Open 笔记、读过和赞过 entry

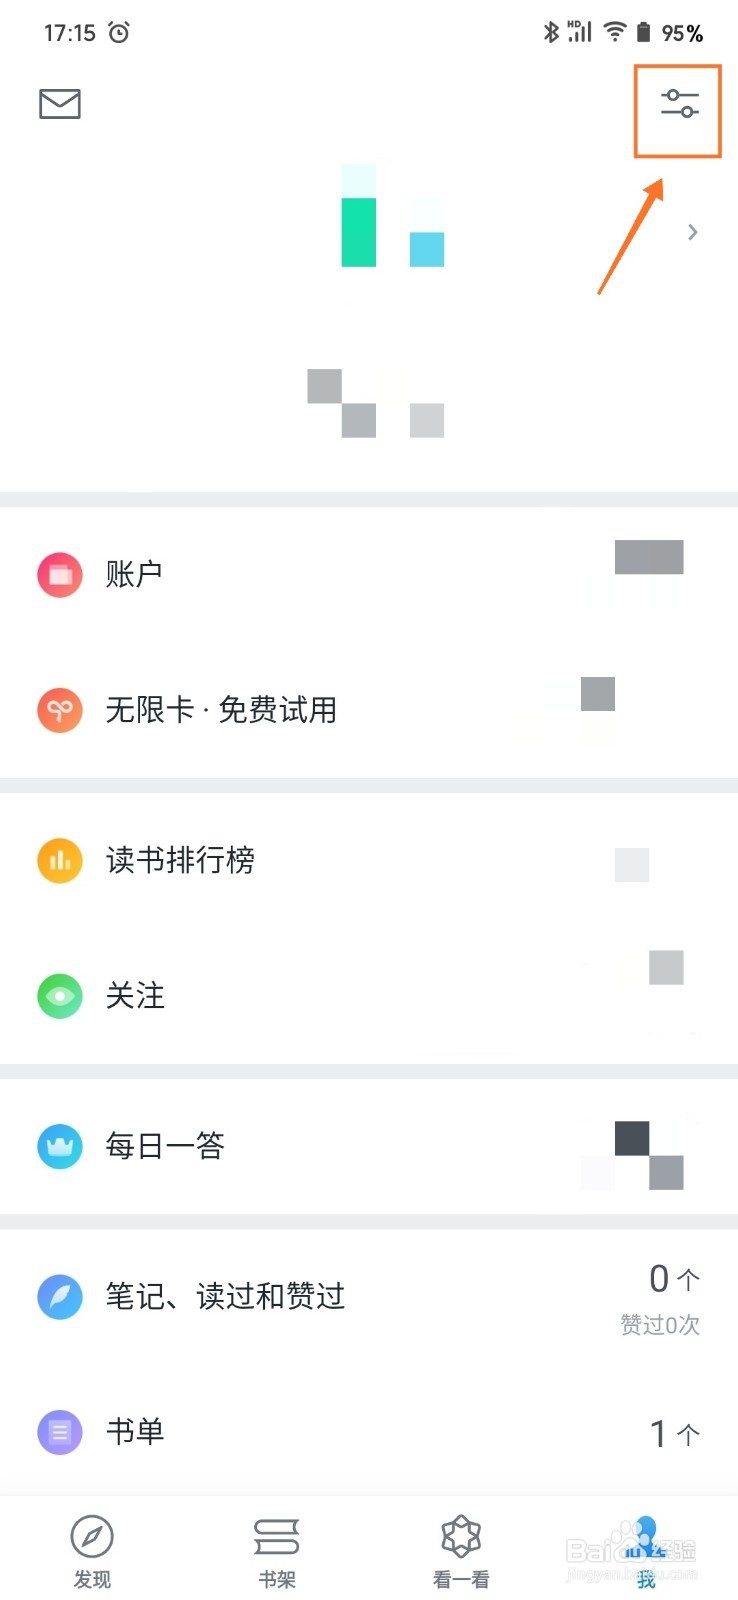point(369,1296)
